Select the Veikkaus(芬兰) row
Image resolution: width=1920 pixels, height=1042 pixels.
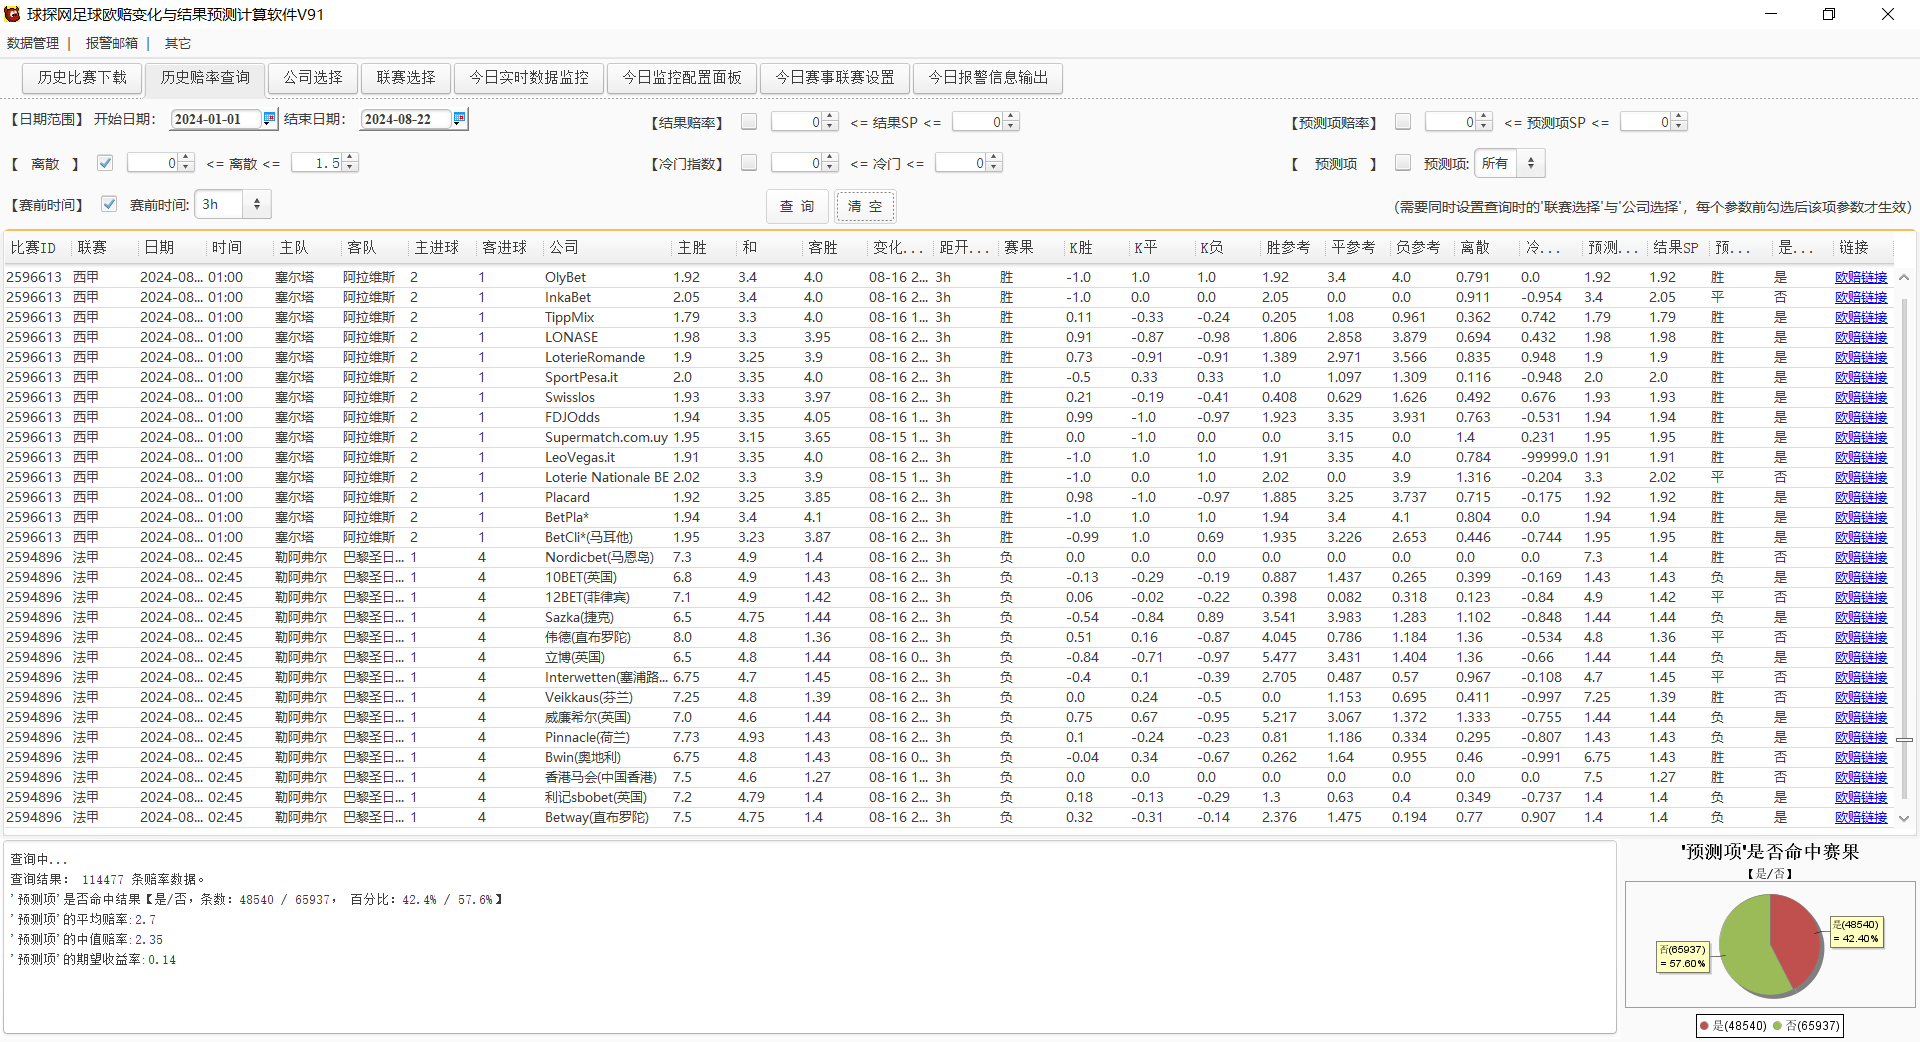(x=950, y=697)
